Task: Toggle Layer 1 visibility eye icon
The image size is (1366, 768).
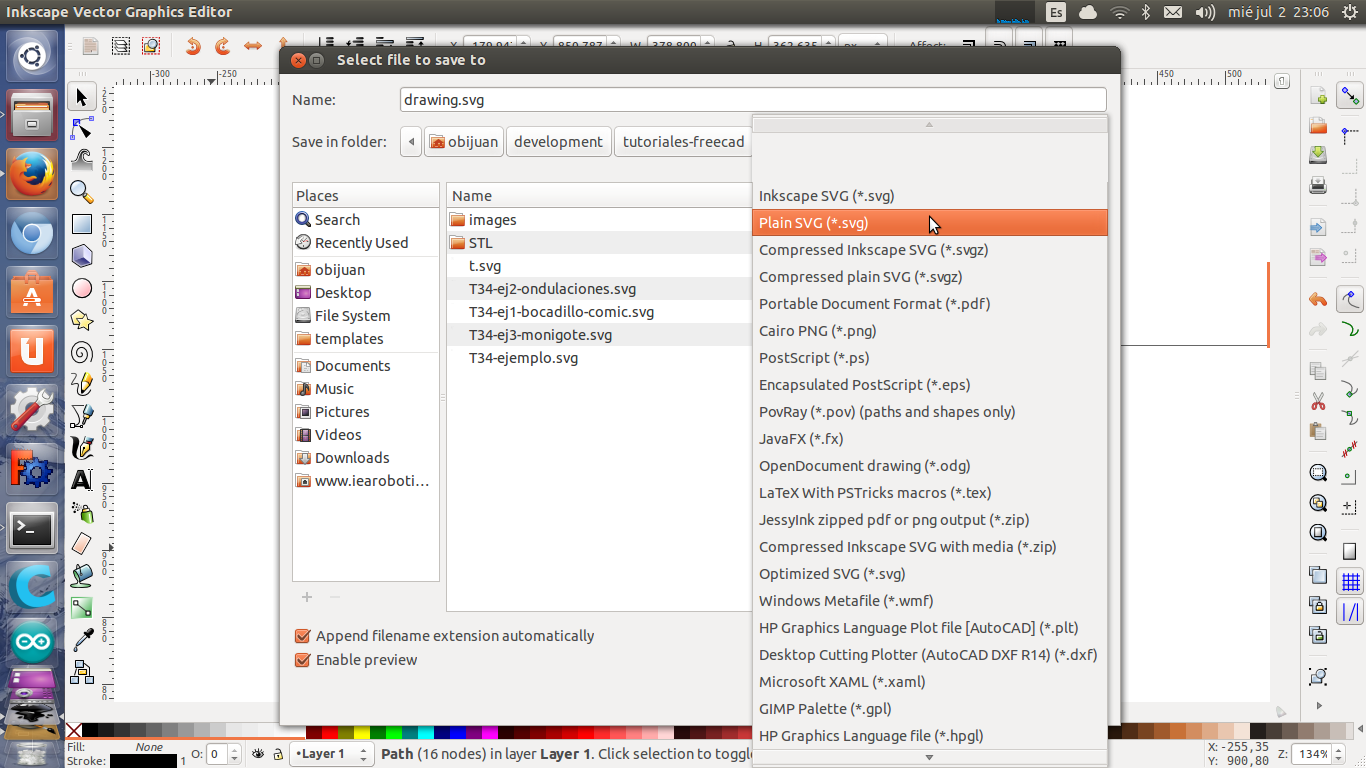Action: point(259,754)
